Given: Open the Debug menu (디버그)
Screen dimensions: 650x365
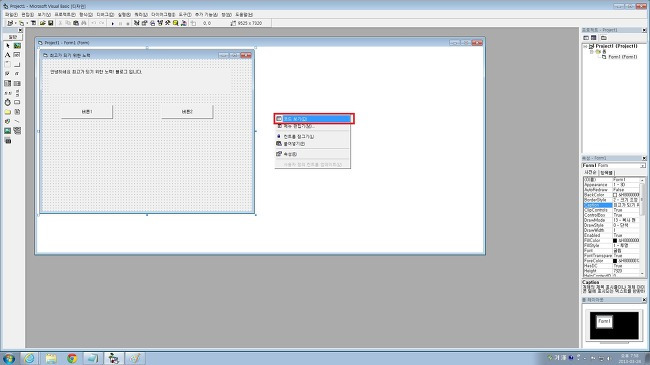Looking at the screenshot, I should (x=105, y=15).
